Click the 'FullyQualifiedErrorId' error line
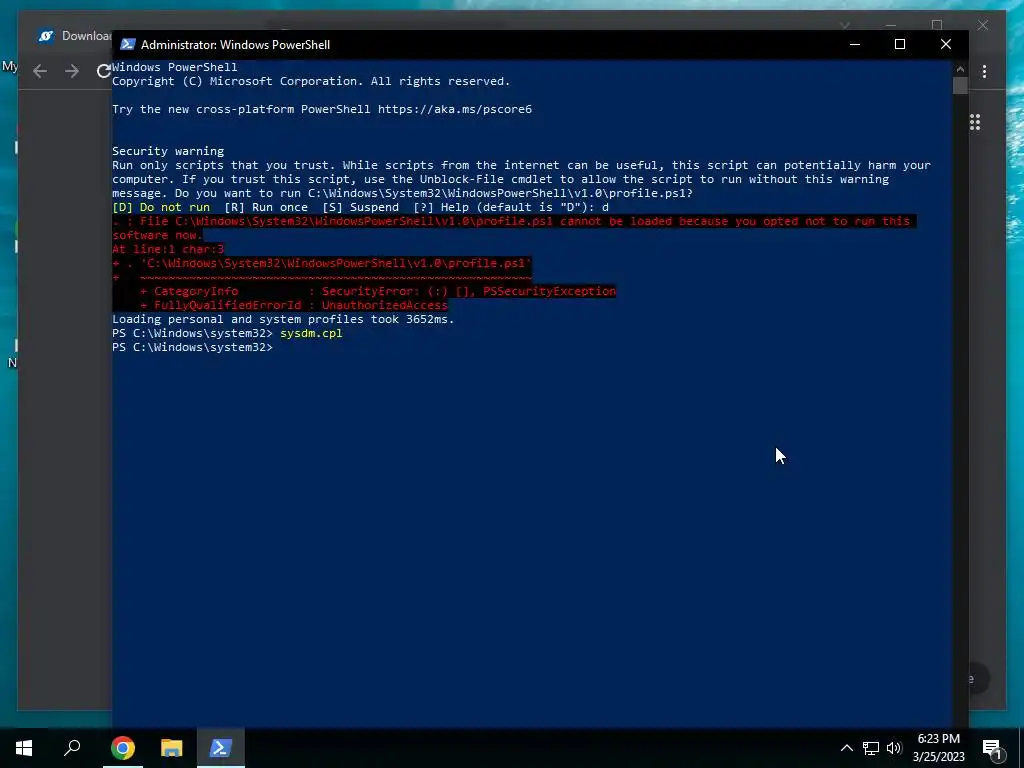 (294, 305)
